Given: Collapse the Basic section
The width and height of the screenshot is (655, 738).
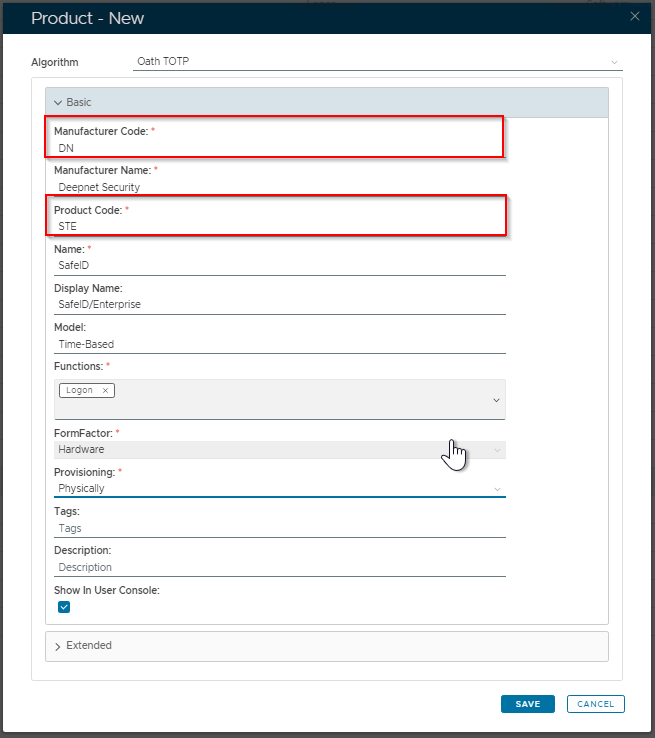Looking at the screenshot, I should [x=58, y=102].
